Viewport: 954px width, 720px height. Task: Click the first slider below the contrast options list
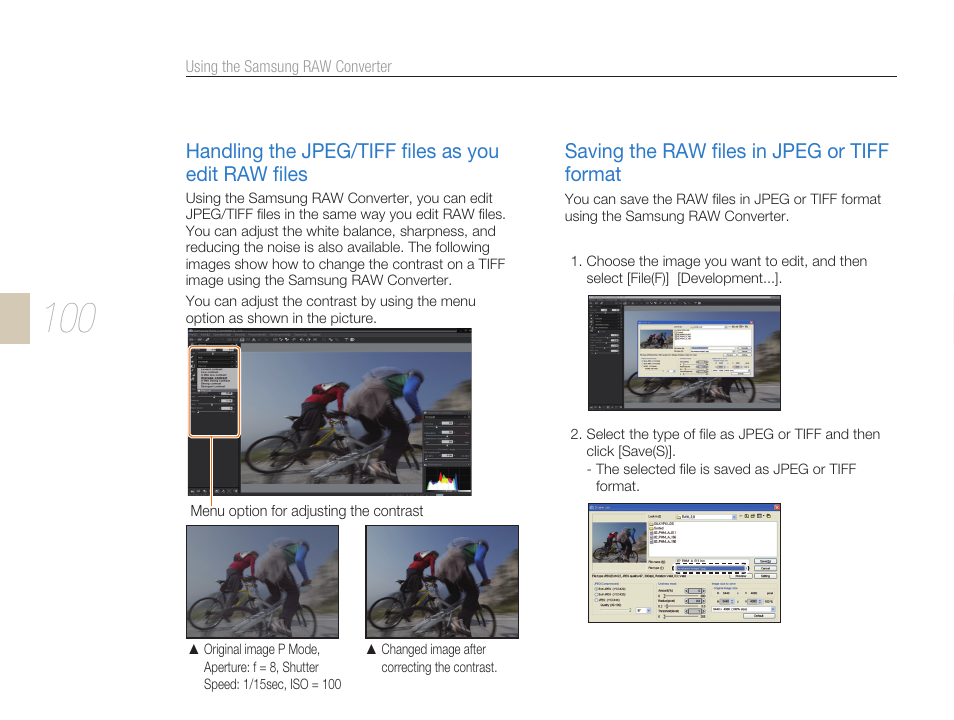214,397
